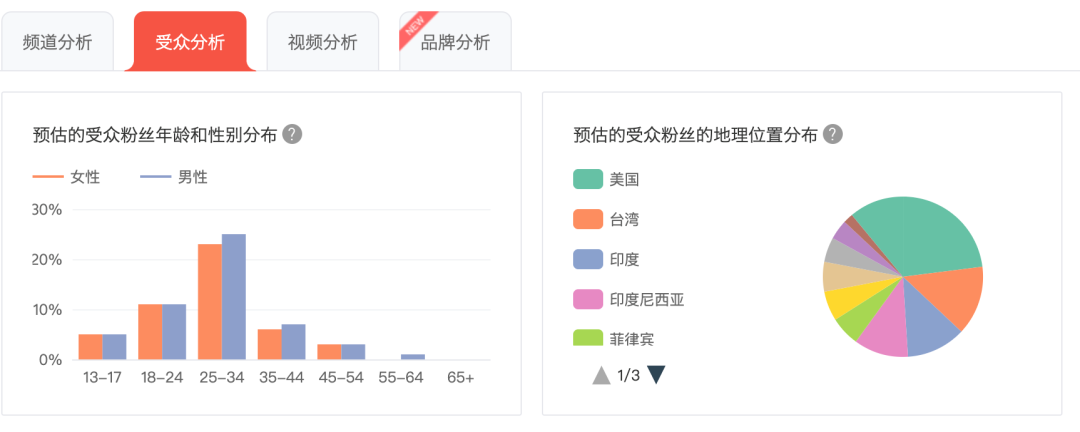Click the male bar for 25-34
The width and height of the screenshot is (1080, 432).
coord(233,297)
